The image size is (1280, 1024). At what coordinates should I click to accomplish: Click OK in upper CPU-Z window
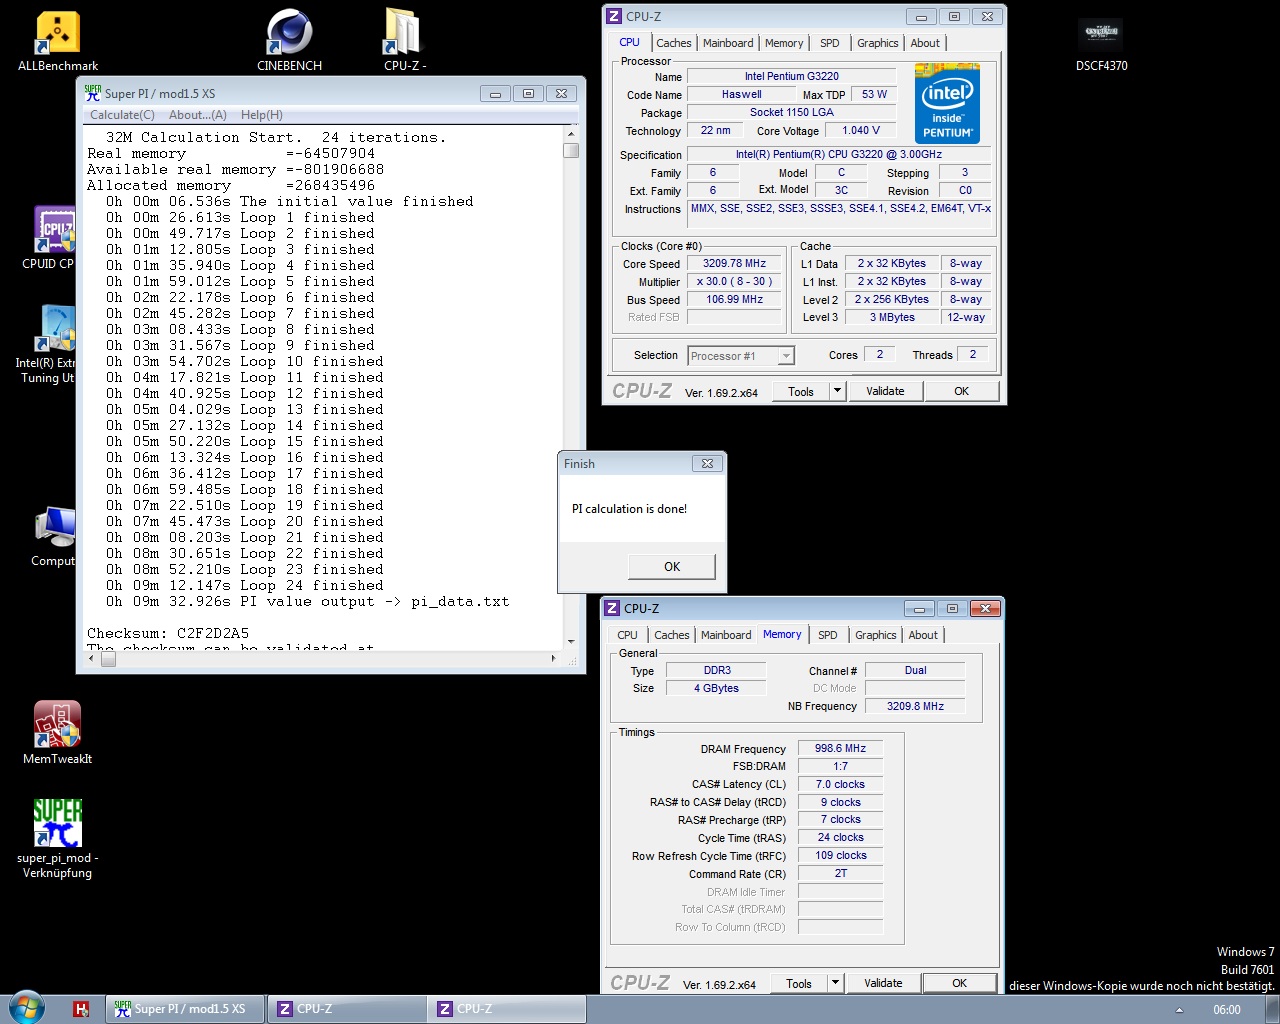coord(961,391)
